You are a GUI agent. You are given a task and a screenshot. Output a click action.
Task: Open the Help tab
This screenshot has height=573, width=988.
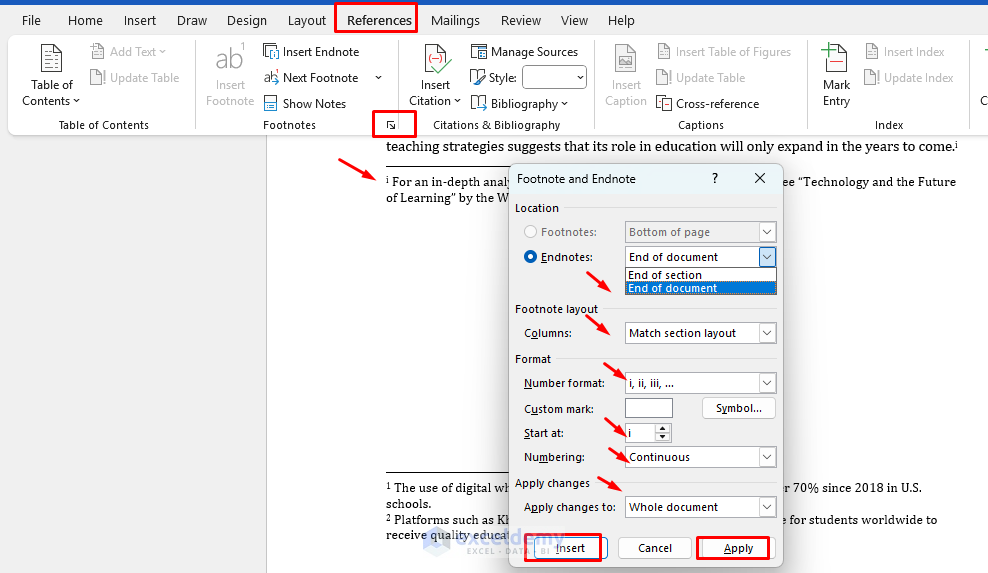pos(621,20)
